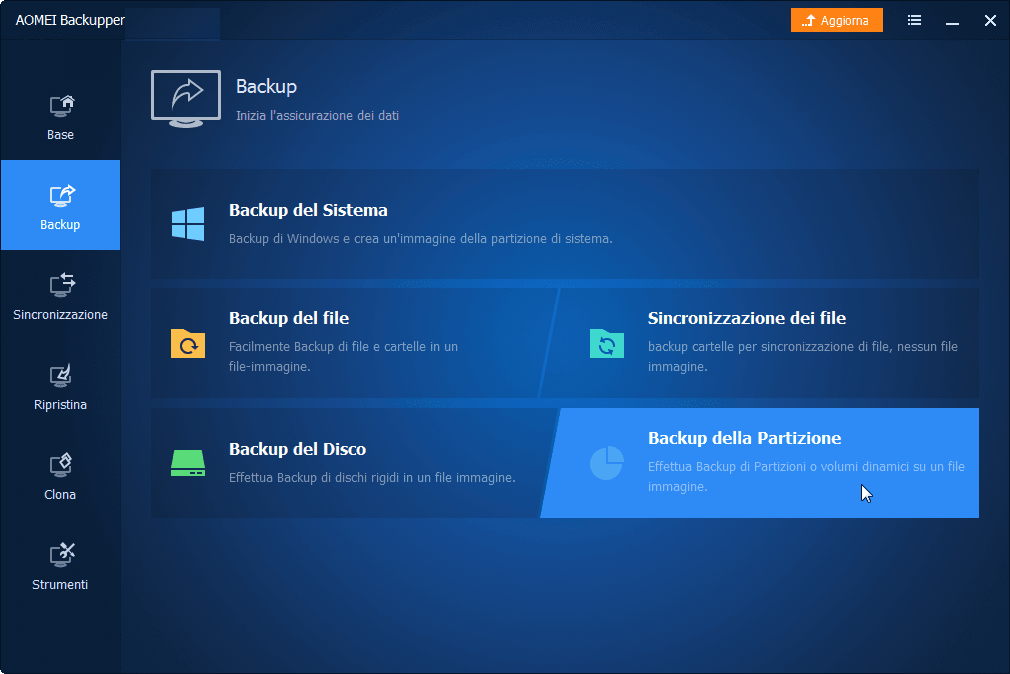Click description 'backup cartelle per sincronizzazione di file'

point(803,356)
